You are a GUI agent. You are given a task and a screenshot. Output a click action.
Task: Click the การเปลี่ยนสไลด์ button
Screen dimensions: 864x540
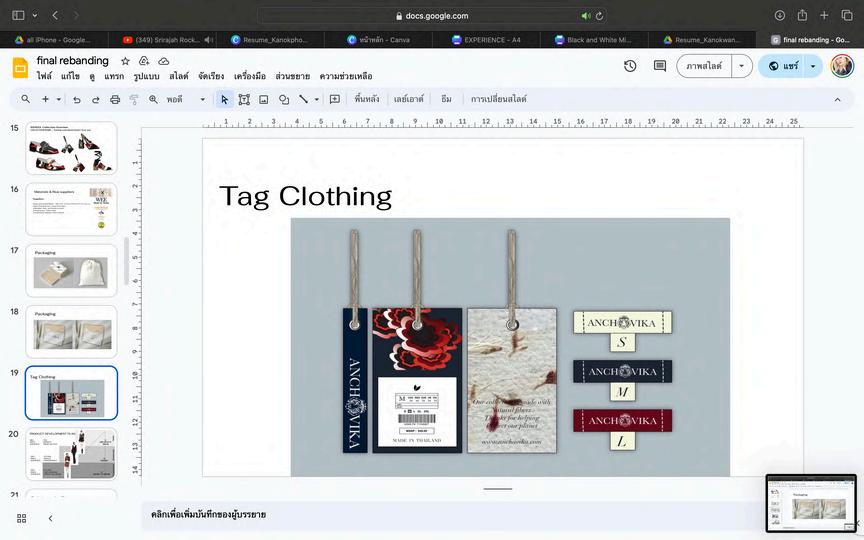pyautogui.click(x=498, y=99)
